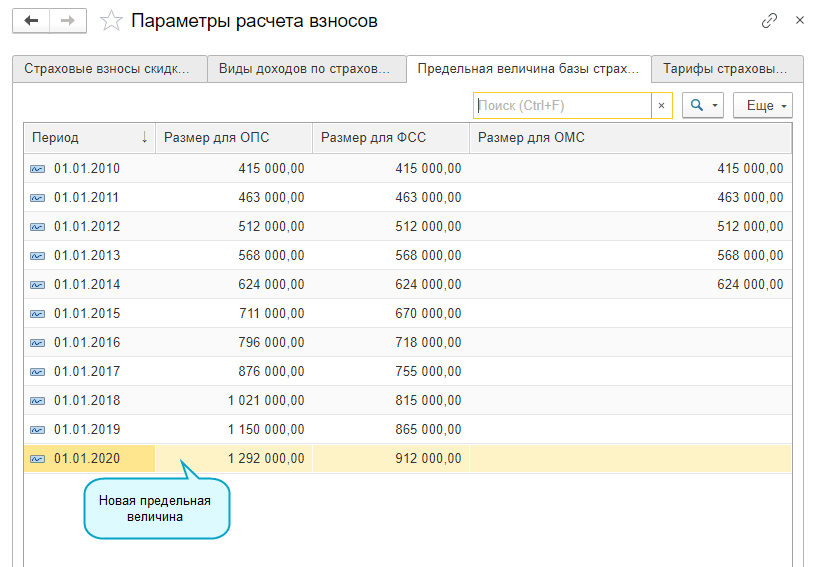Switch to the Тарифы страховы... tab
Viewport: 824px width, 567px height.
pos(727,69)
